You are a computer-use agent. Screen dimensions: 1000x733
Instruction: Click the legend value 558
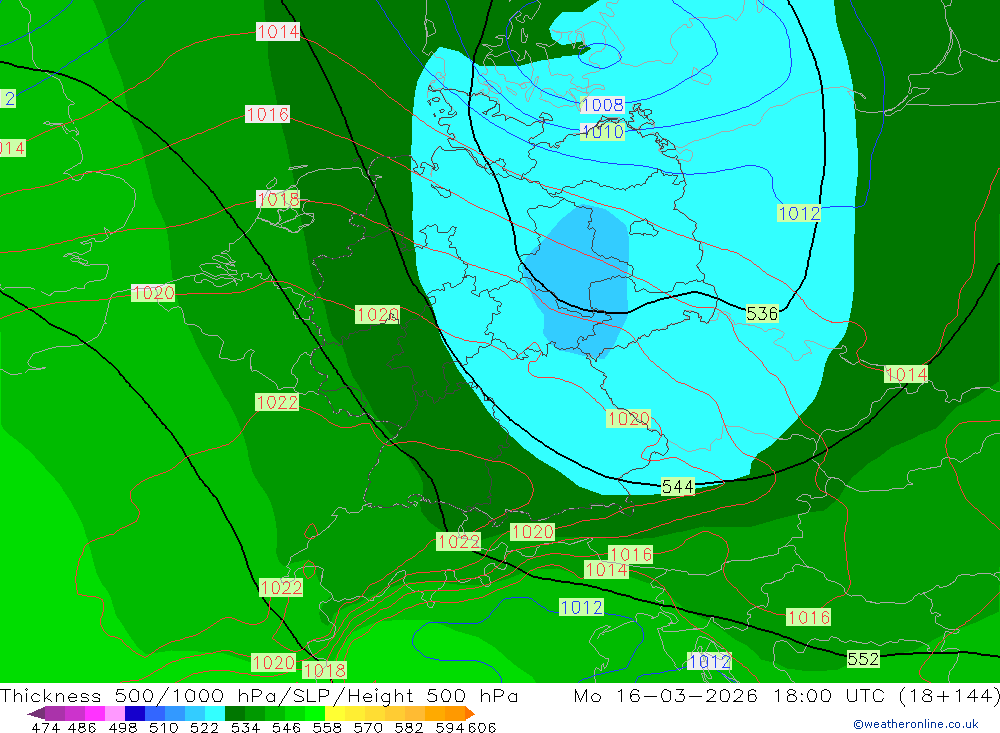(327, 728)
